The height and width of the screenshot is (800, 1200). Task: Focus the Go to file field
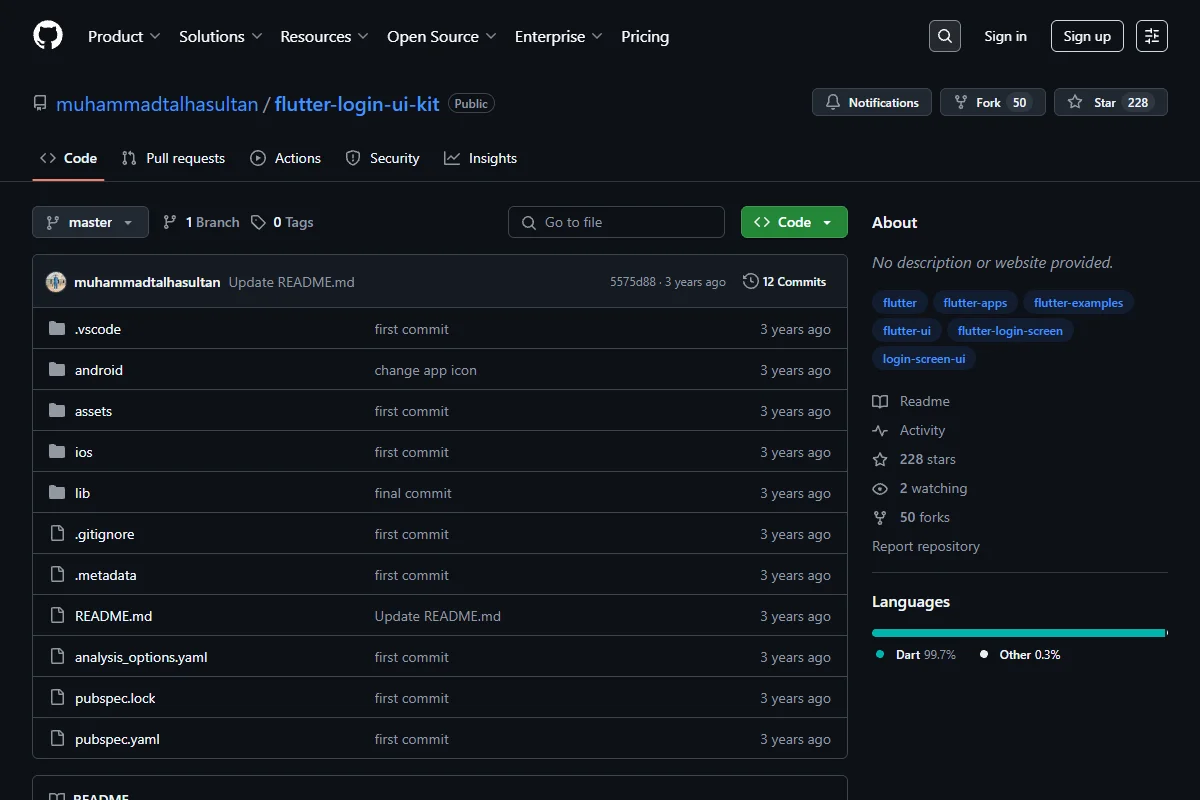click(616, 222)
